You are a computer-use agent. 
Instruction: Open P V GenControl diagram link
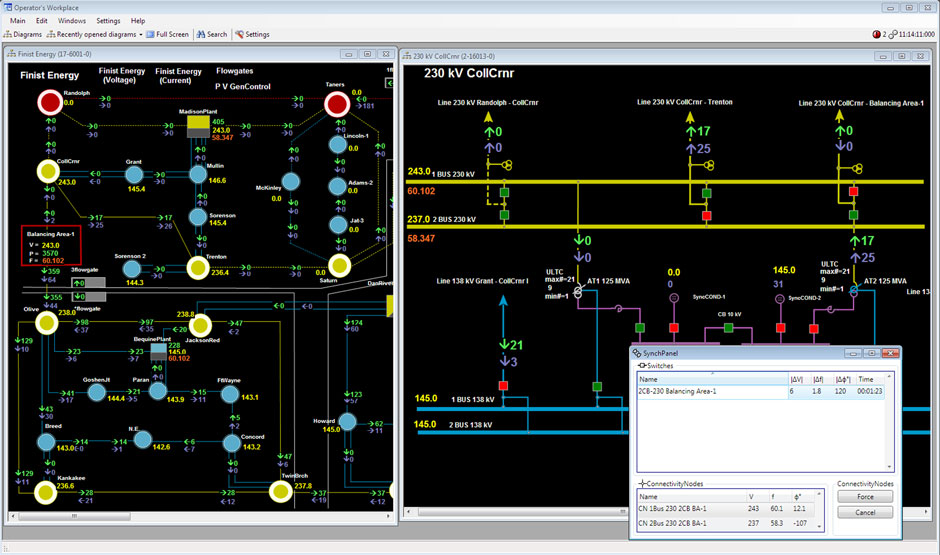pyautogui.click(x=242, y=86)
